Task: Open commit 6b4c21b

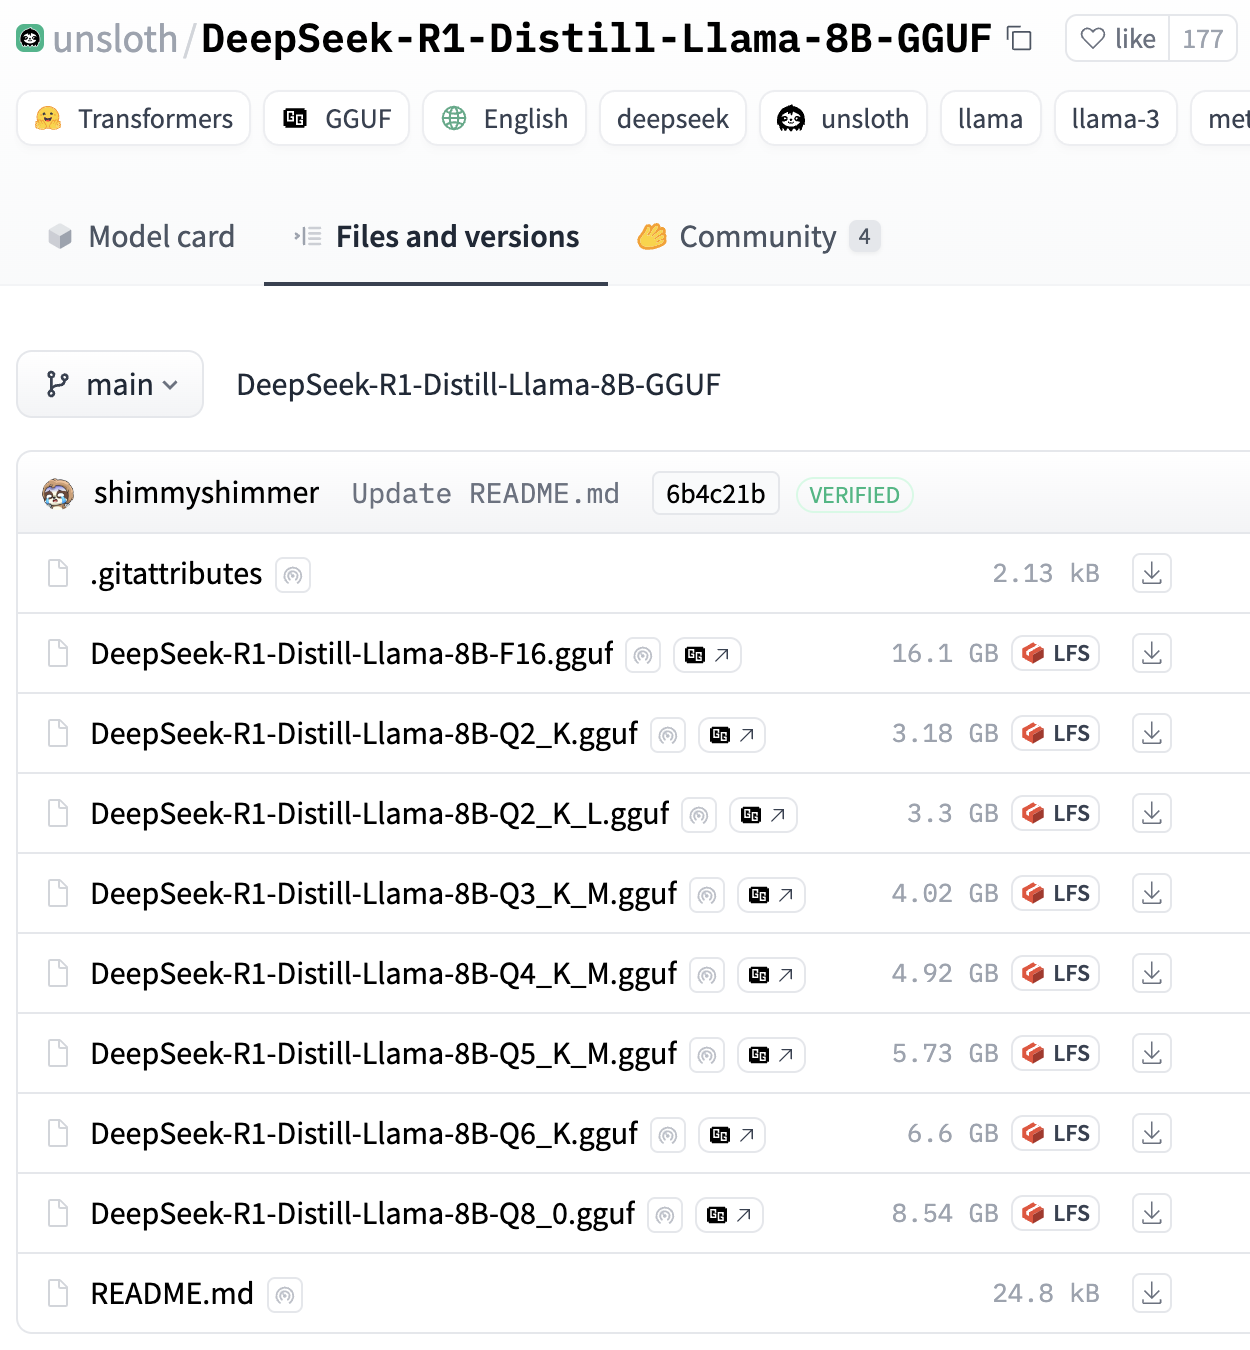Action: coord(715,494)
